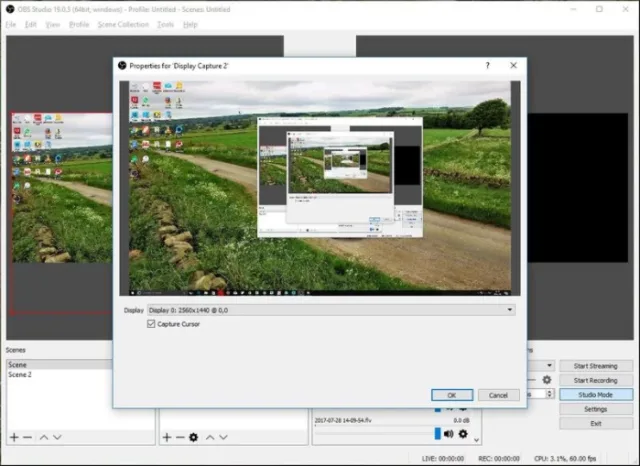The width and height of the screenshot is (640, 466).
Task: Toggle Studio Mode
Action: pos(596,395)
